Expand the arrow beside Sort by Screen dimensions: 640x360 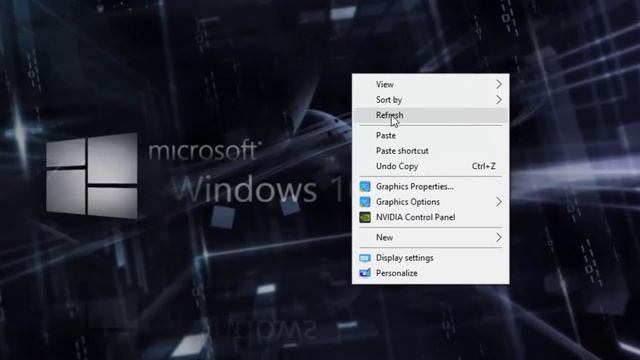[499, 100]
